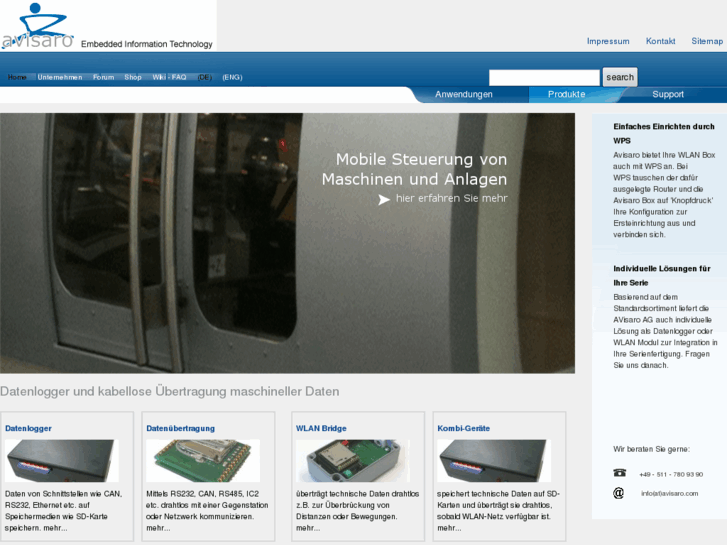Click the Datenlogger product image
The image size is (727, 545).
point(62,461)
